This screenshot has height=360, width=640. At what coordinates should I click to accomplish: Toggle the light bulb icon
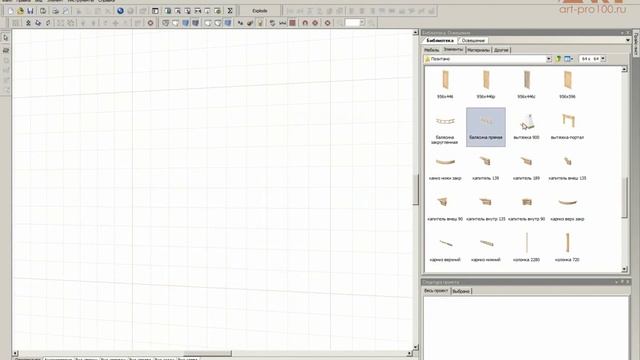pyautogui.click(x=260, y=23)
